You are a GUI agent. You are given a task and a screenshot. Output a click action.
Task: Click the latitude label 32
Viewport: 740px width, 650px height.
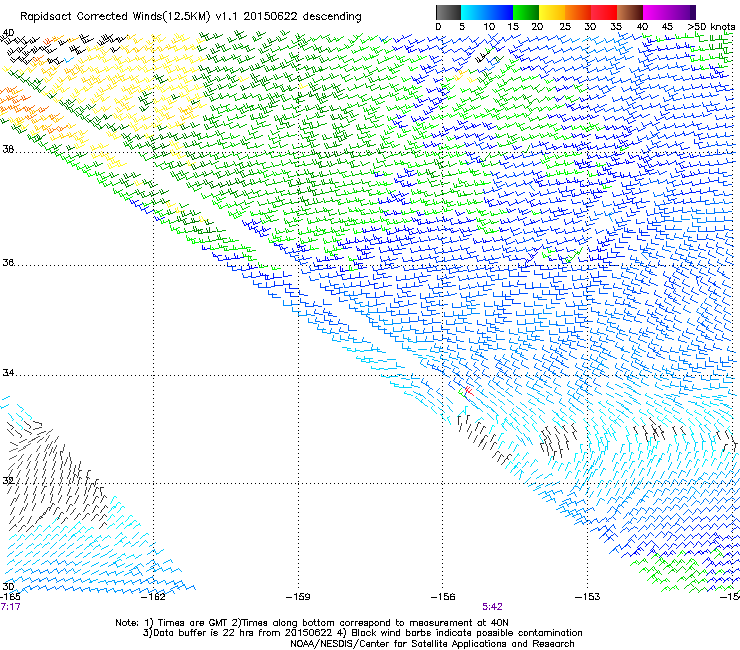[8, 481]
